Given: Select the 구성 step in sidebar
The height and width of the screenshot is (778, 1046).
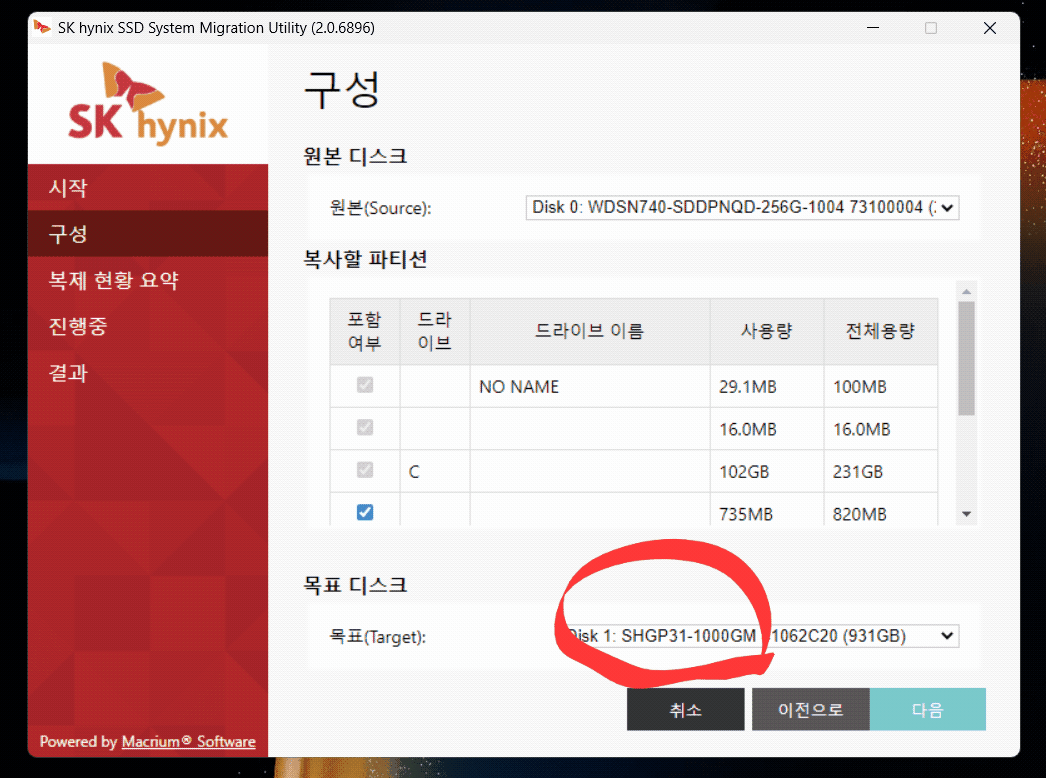Looking at the screenshot, I should point(148,234).
